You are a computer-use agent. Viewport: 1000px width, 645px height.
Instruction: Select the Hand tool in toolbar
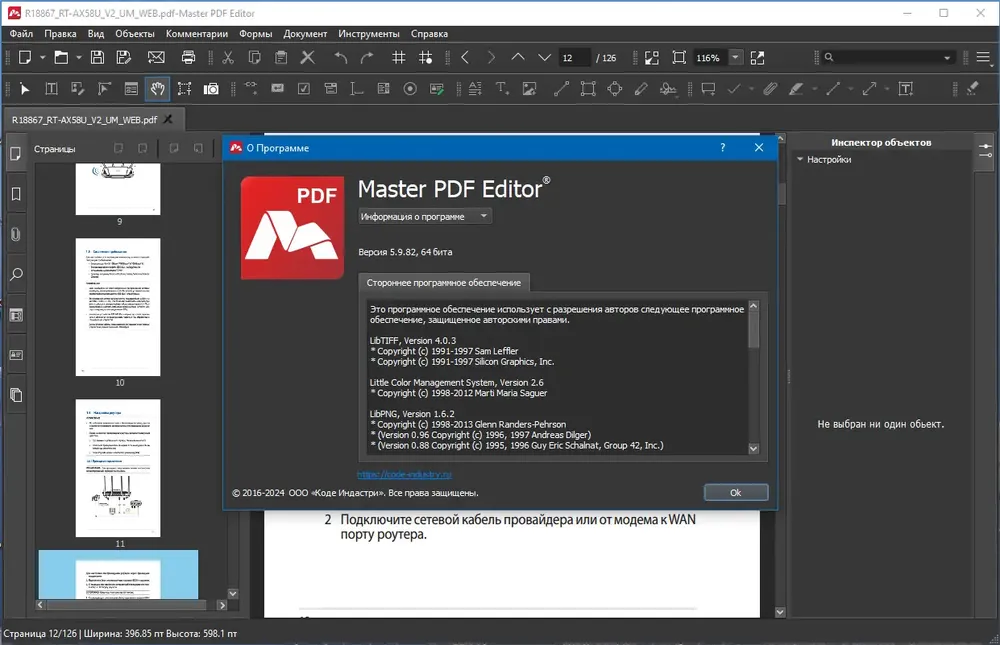[x=158, y=89]
